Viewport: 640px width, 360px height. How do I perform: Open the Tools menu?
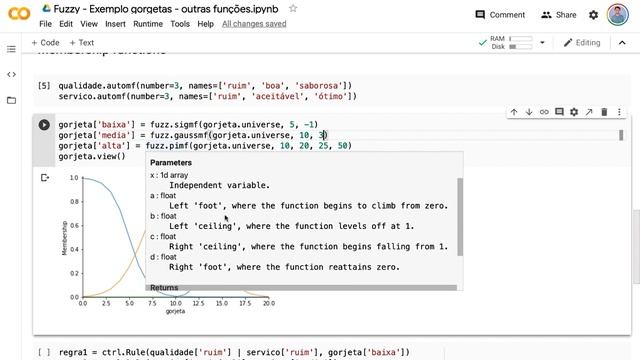180,24
